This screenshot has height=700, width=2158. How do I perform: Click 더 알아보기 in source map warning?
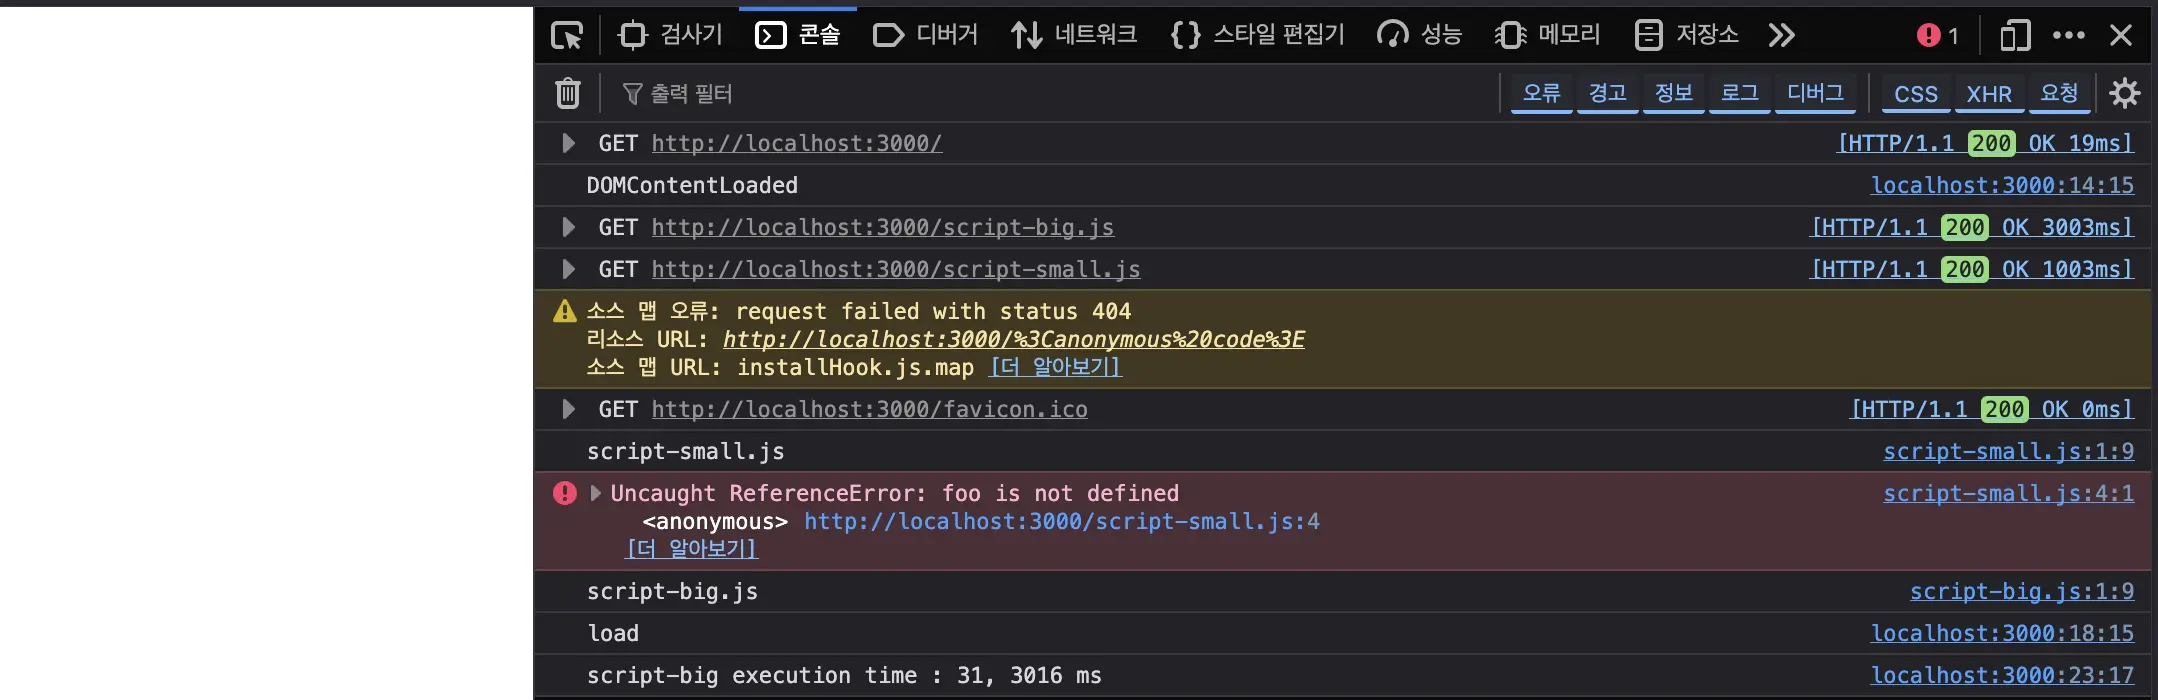tap(1056, 367)
